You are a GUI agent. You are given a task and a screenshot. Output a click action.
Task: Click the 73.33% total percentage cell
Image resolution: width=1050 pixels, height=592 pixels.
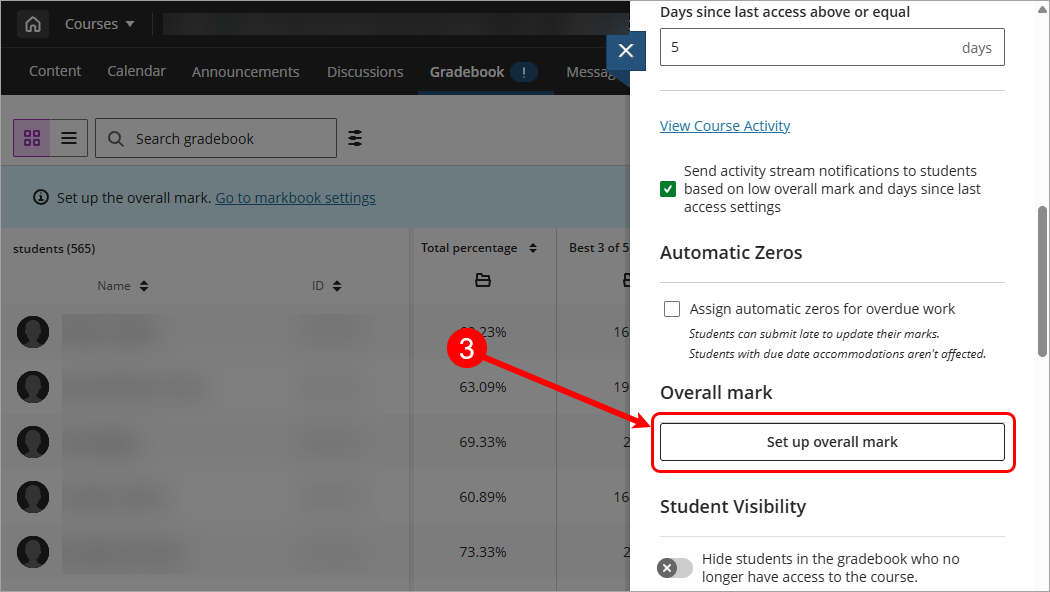click(483, 552)
